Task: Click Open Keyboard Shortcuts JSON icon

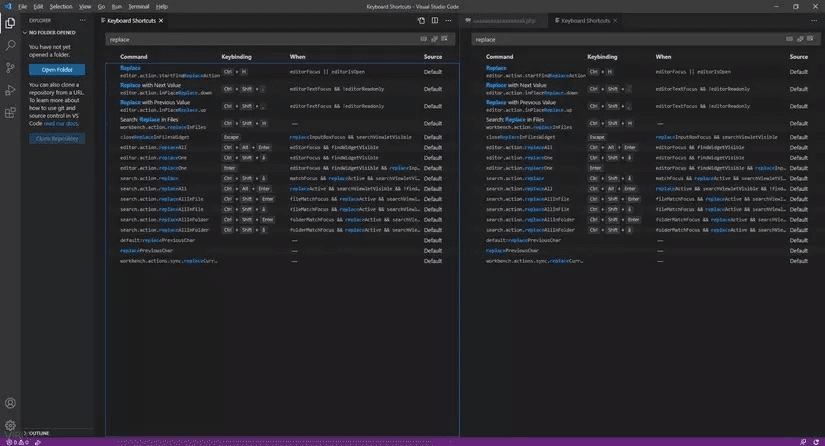Action: pos(421,21)
